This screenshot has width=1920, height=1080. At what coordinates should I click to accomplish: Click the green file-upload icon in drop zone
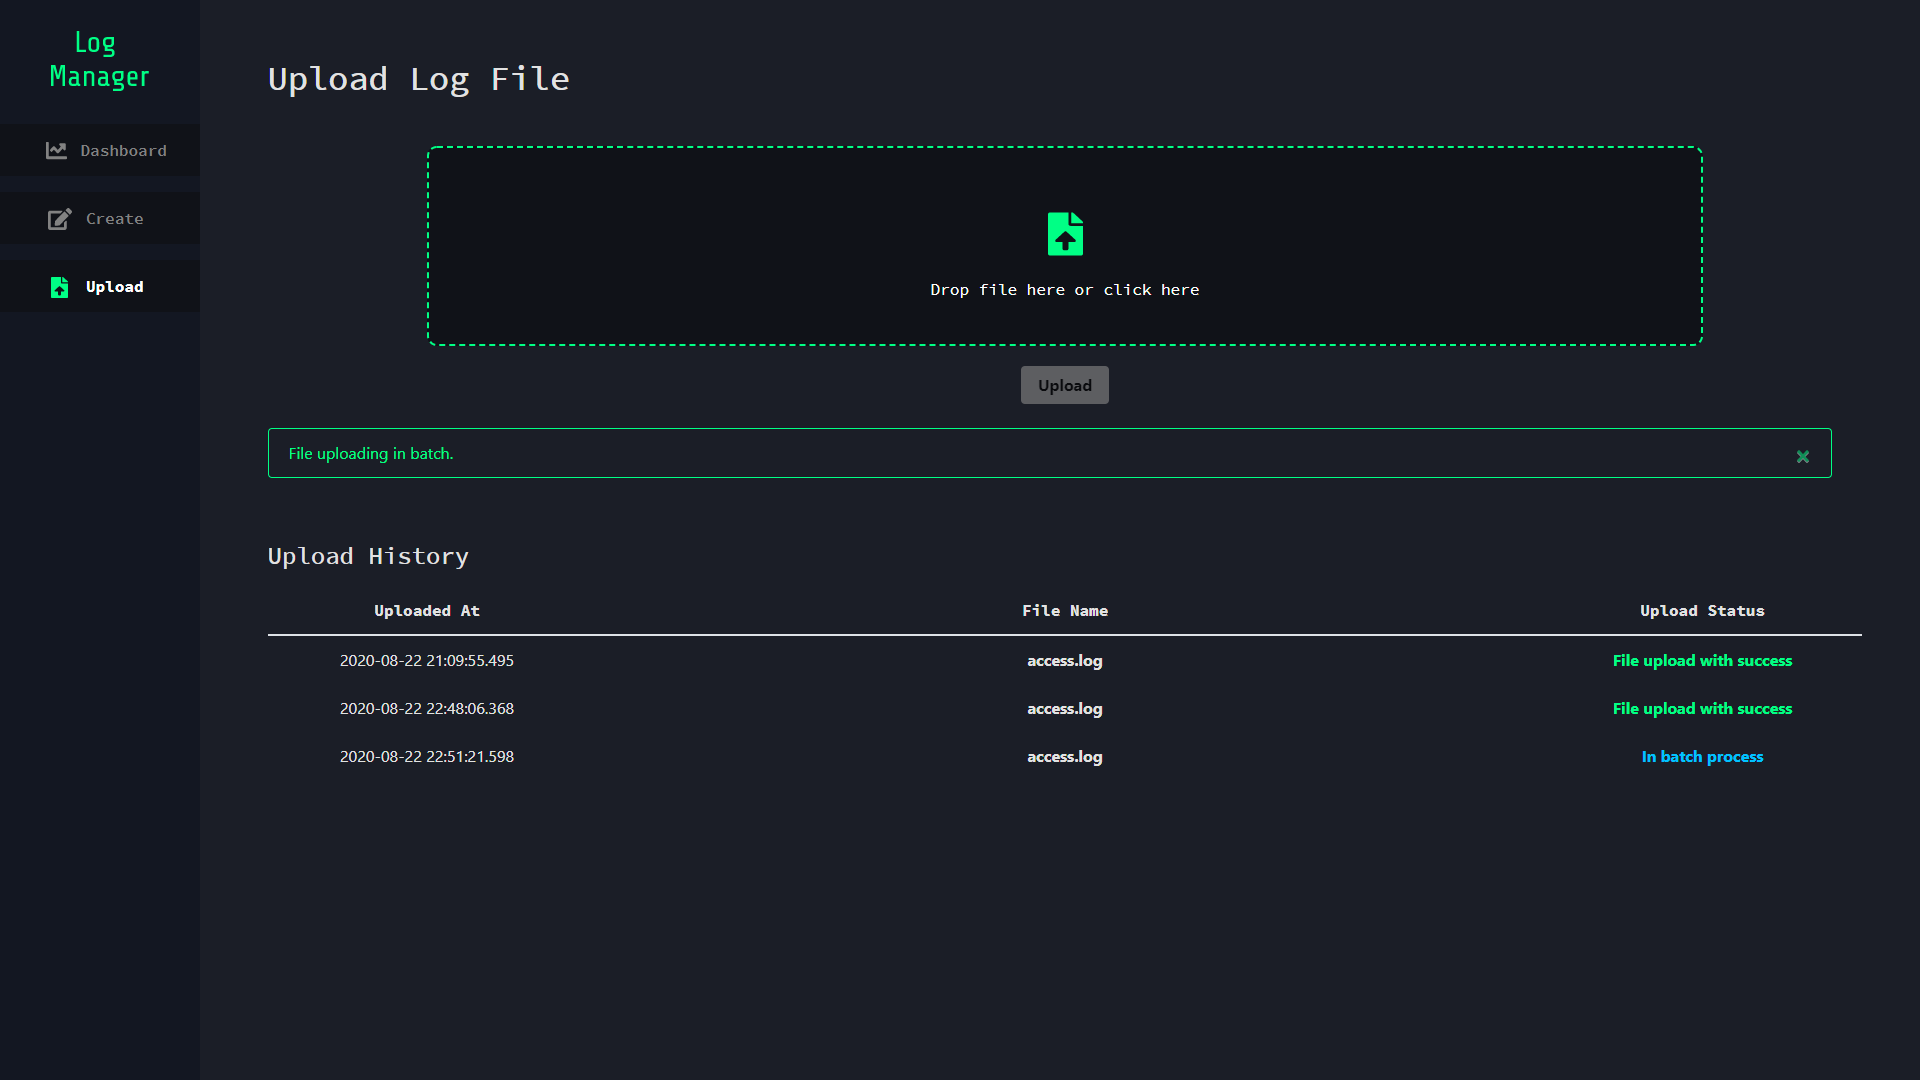point(1065,234)
